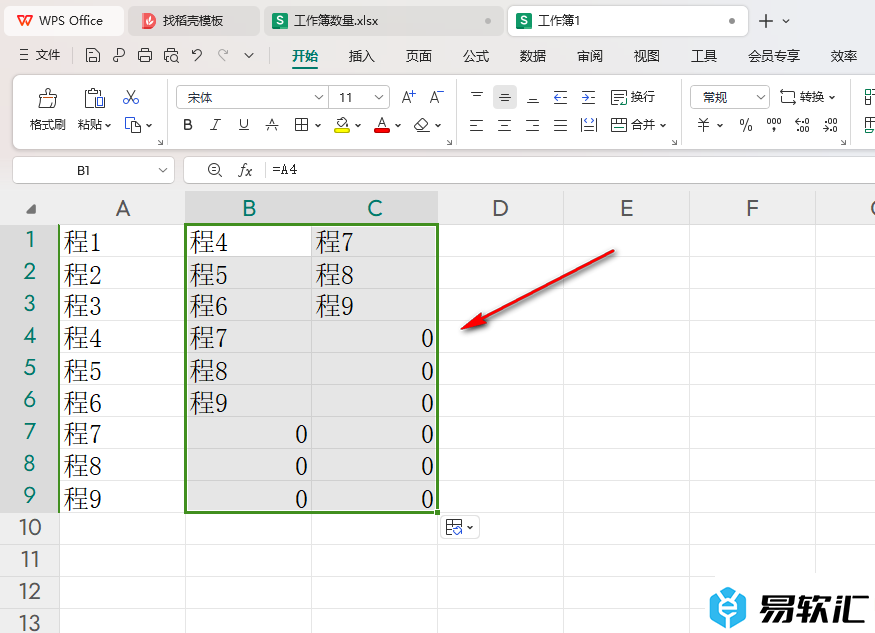Select row 10 header
The width and height of the screenshot is (875, 633).
click(30, 528)
